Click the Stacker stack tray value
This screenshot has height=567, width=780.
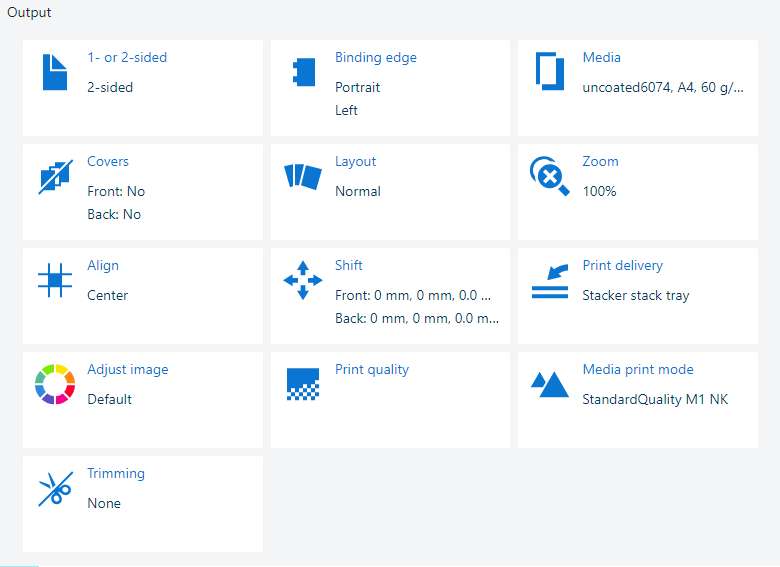[636, 295]
